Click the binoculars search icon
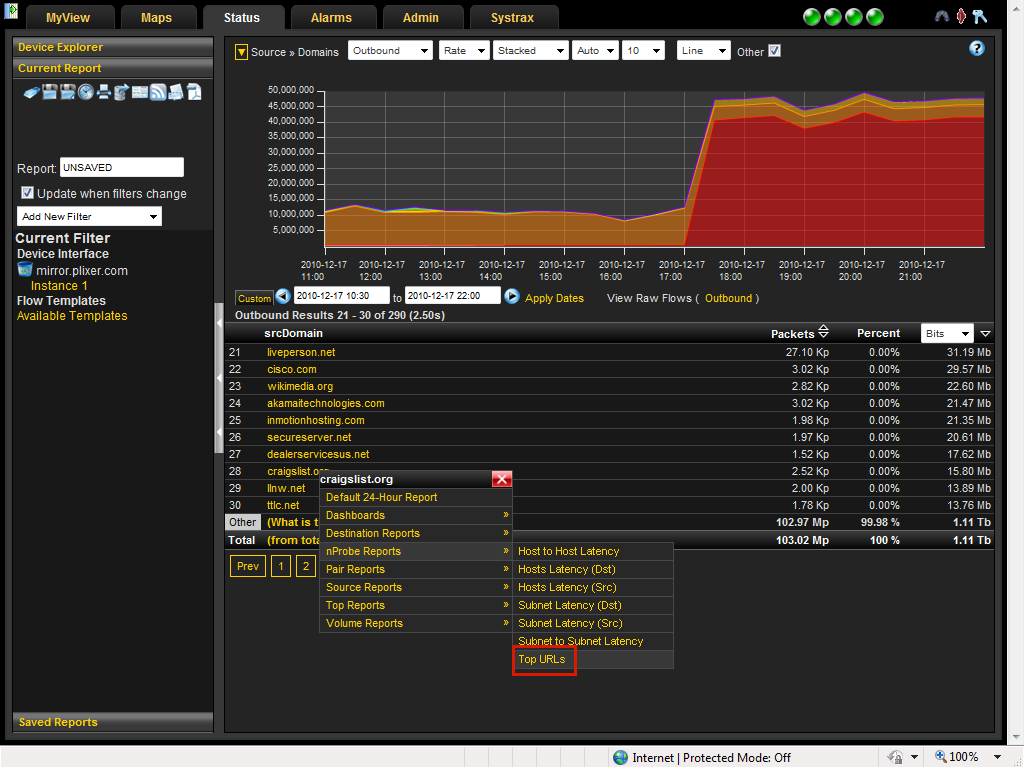Viewport: 1024px width, 768px height. click(941, 17)
